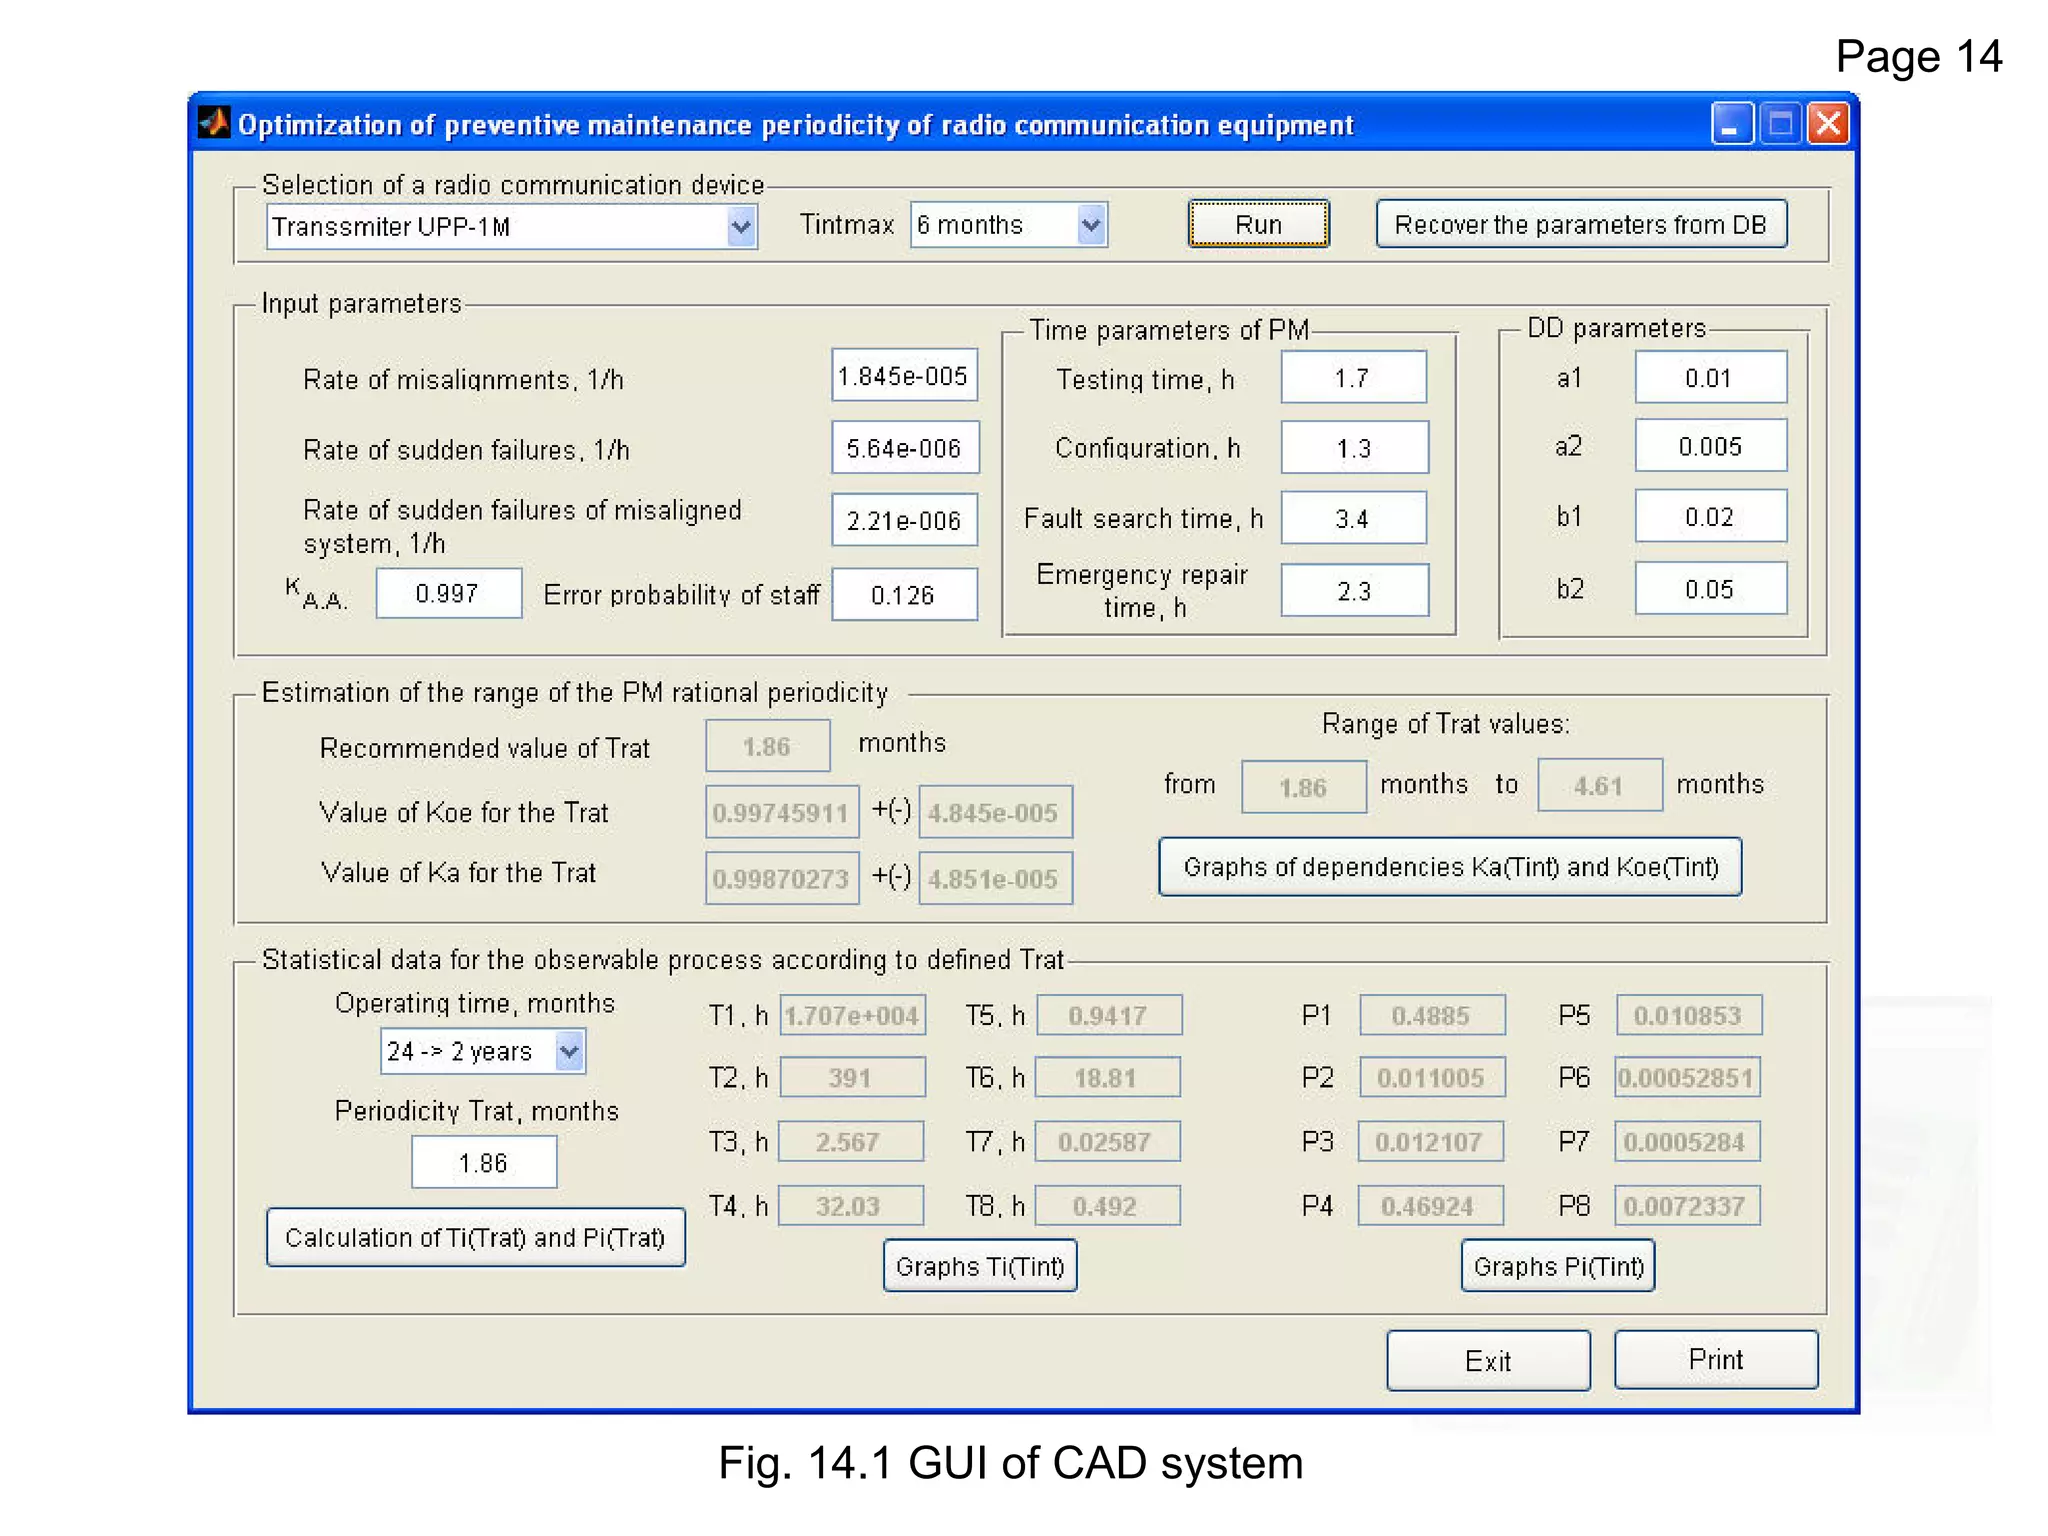Click the Koe tolerance 4.845e-005

click(x=995, y=812)
